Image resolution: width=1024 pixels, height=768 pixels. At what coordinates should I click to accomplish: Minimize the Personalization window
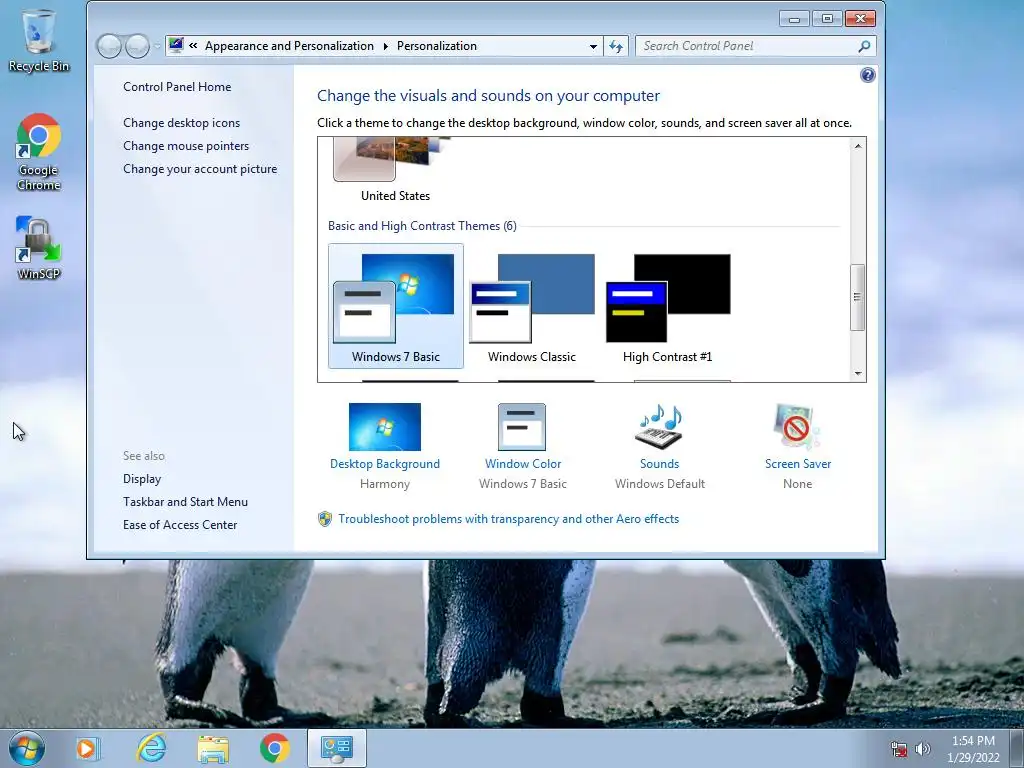coord(794,19)
